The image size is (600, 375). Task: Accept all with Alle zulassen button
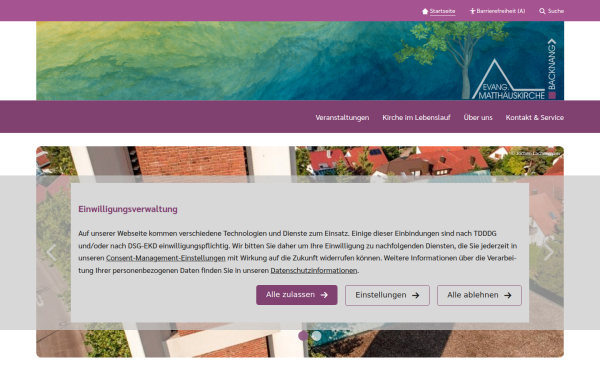click(x=297, y=295)
